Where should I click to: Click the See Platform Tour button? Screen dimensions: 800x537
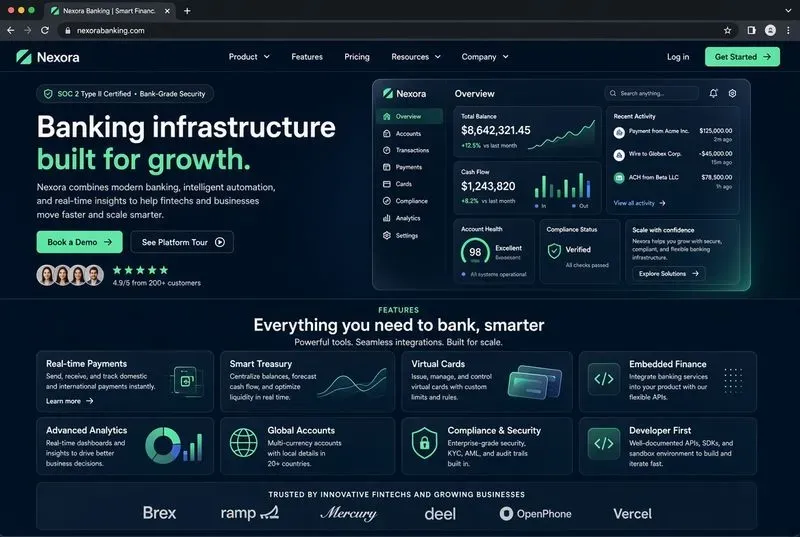[x=182, y=242]
